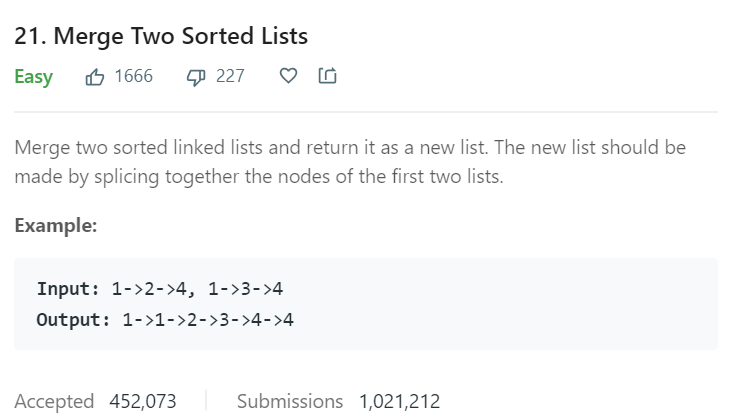This screenshot has height=418, width=733.
Task: Click the thumbs-up like icon
Action: pos(95,76)
